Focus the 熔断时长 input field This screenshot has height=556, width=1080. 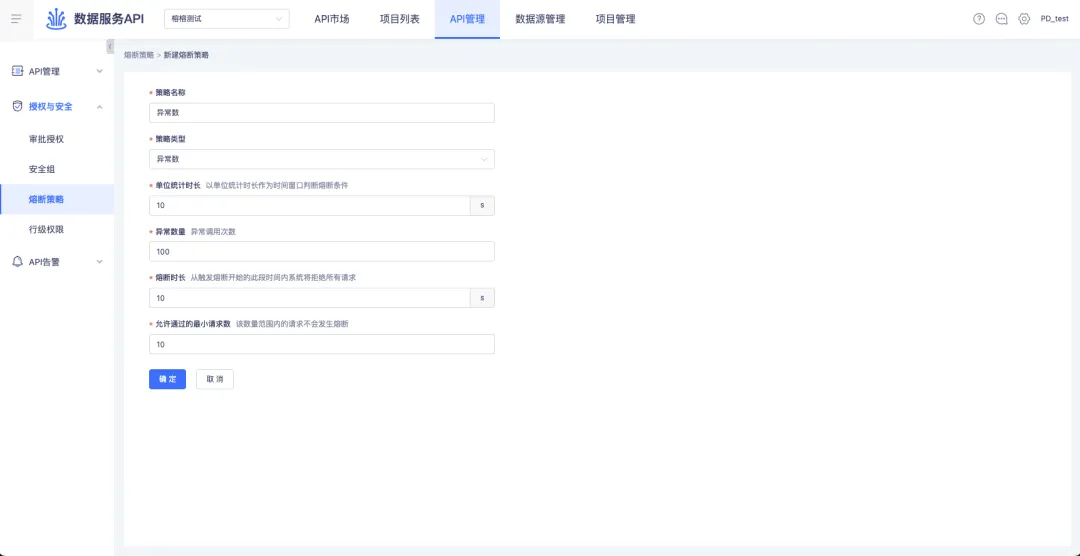pos(309,298)
